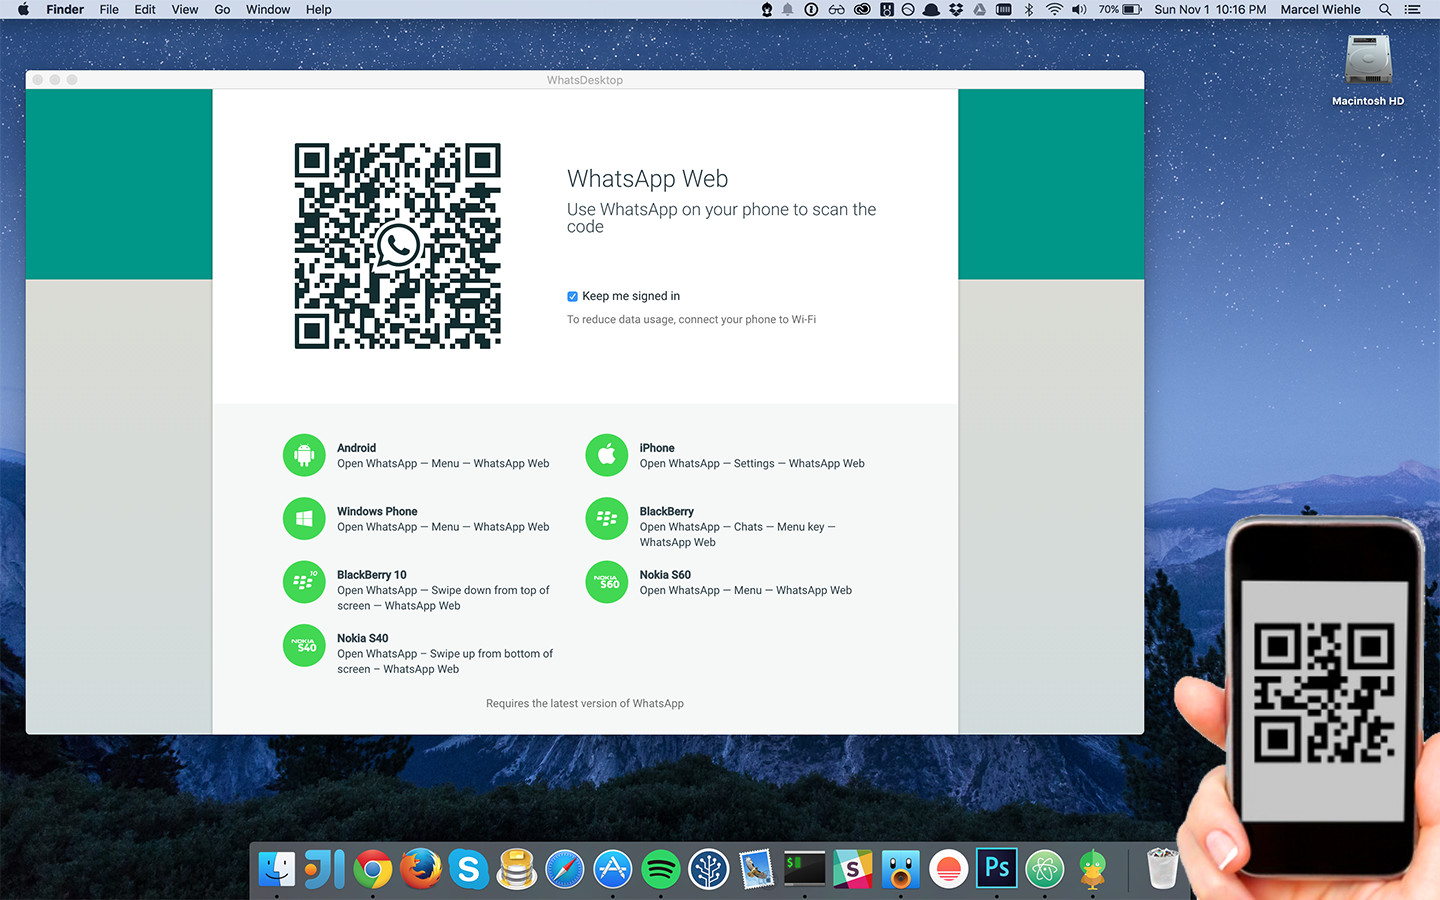Open the Apple menu
The image size is (1440, 900).
(x=23, y=9)
